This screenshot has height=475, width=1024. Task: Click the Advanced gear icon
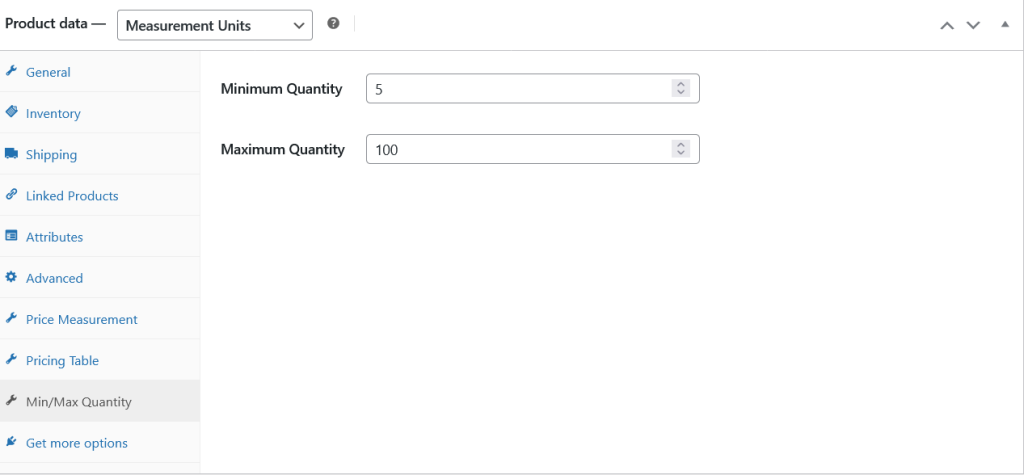click(11, 278)
